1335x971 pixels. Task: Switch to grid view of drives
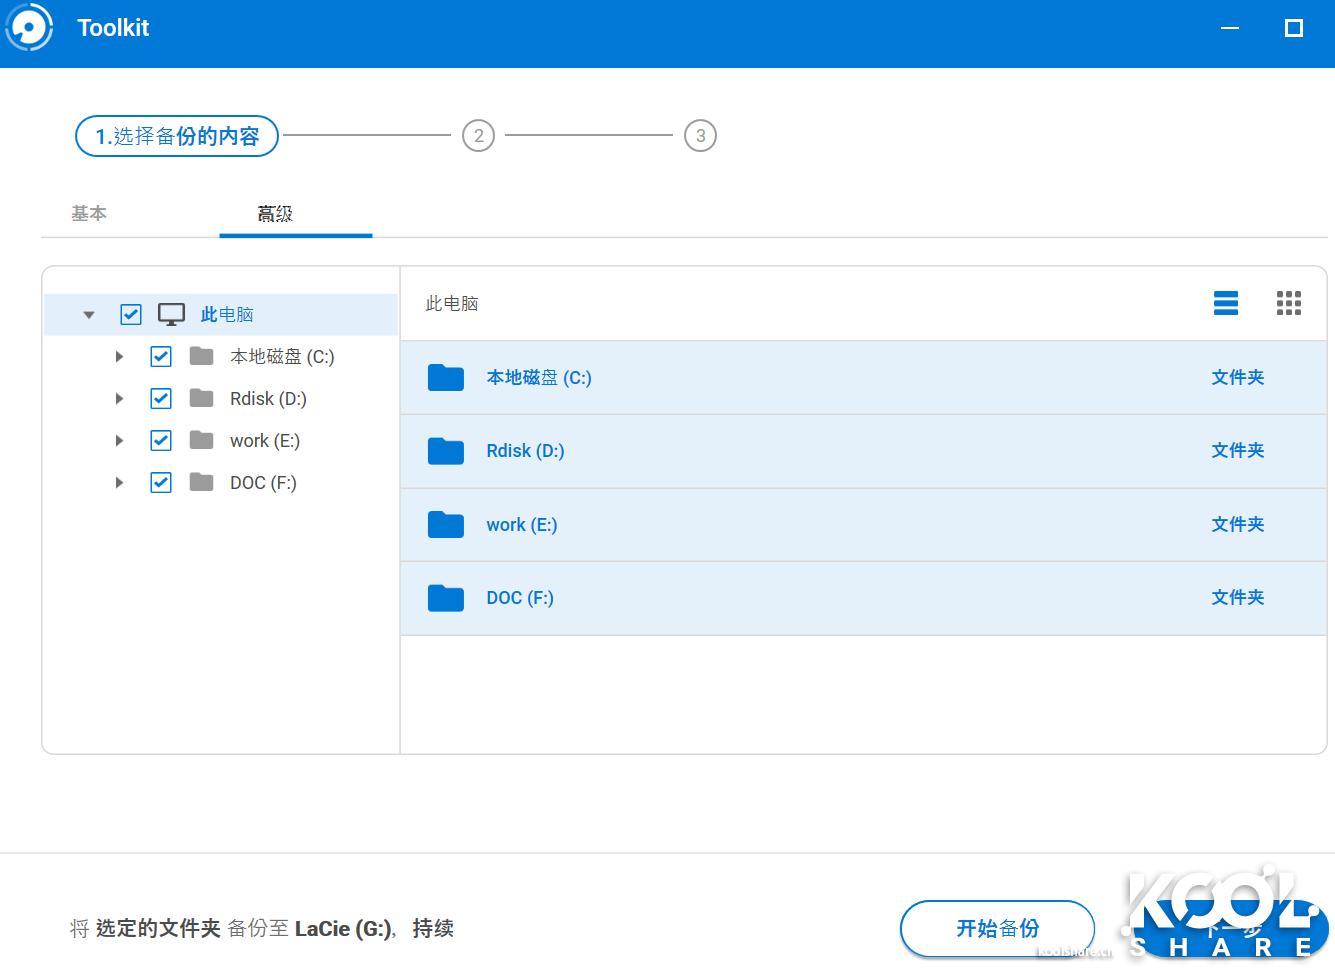[1289, 303]
